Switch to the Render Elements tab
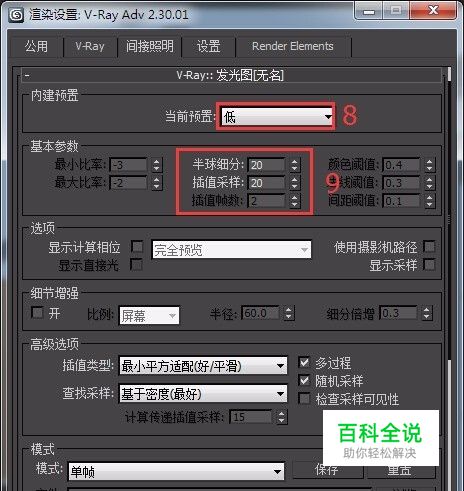This screenshot has height=491, width=464. [293, 46]
